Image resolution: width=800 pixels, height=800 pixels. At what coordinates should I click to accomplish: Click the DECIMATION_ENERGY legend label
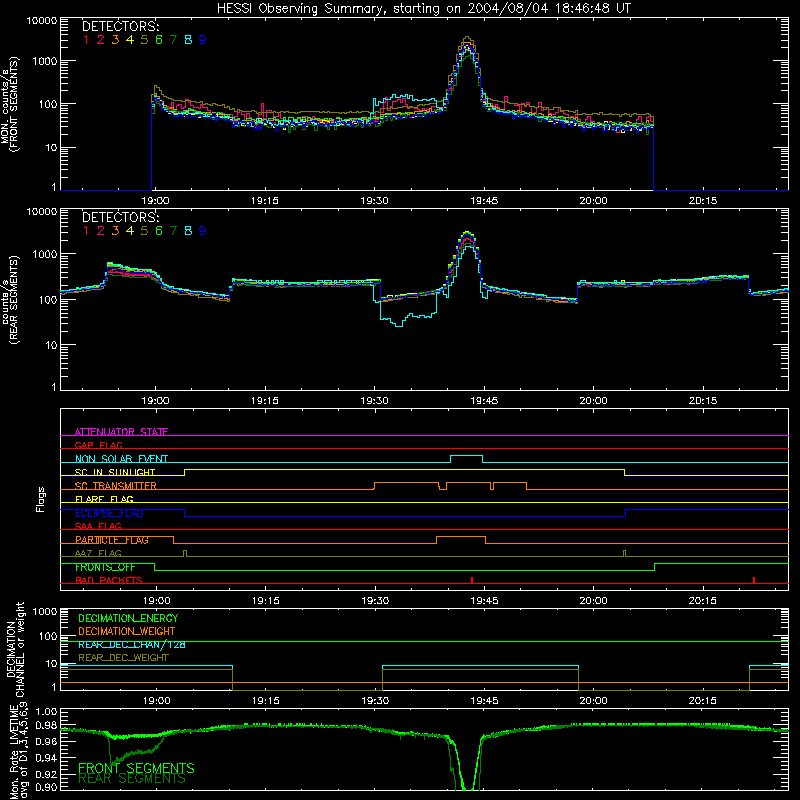(x=128, y=618)
